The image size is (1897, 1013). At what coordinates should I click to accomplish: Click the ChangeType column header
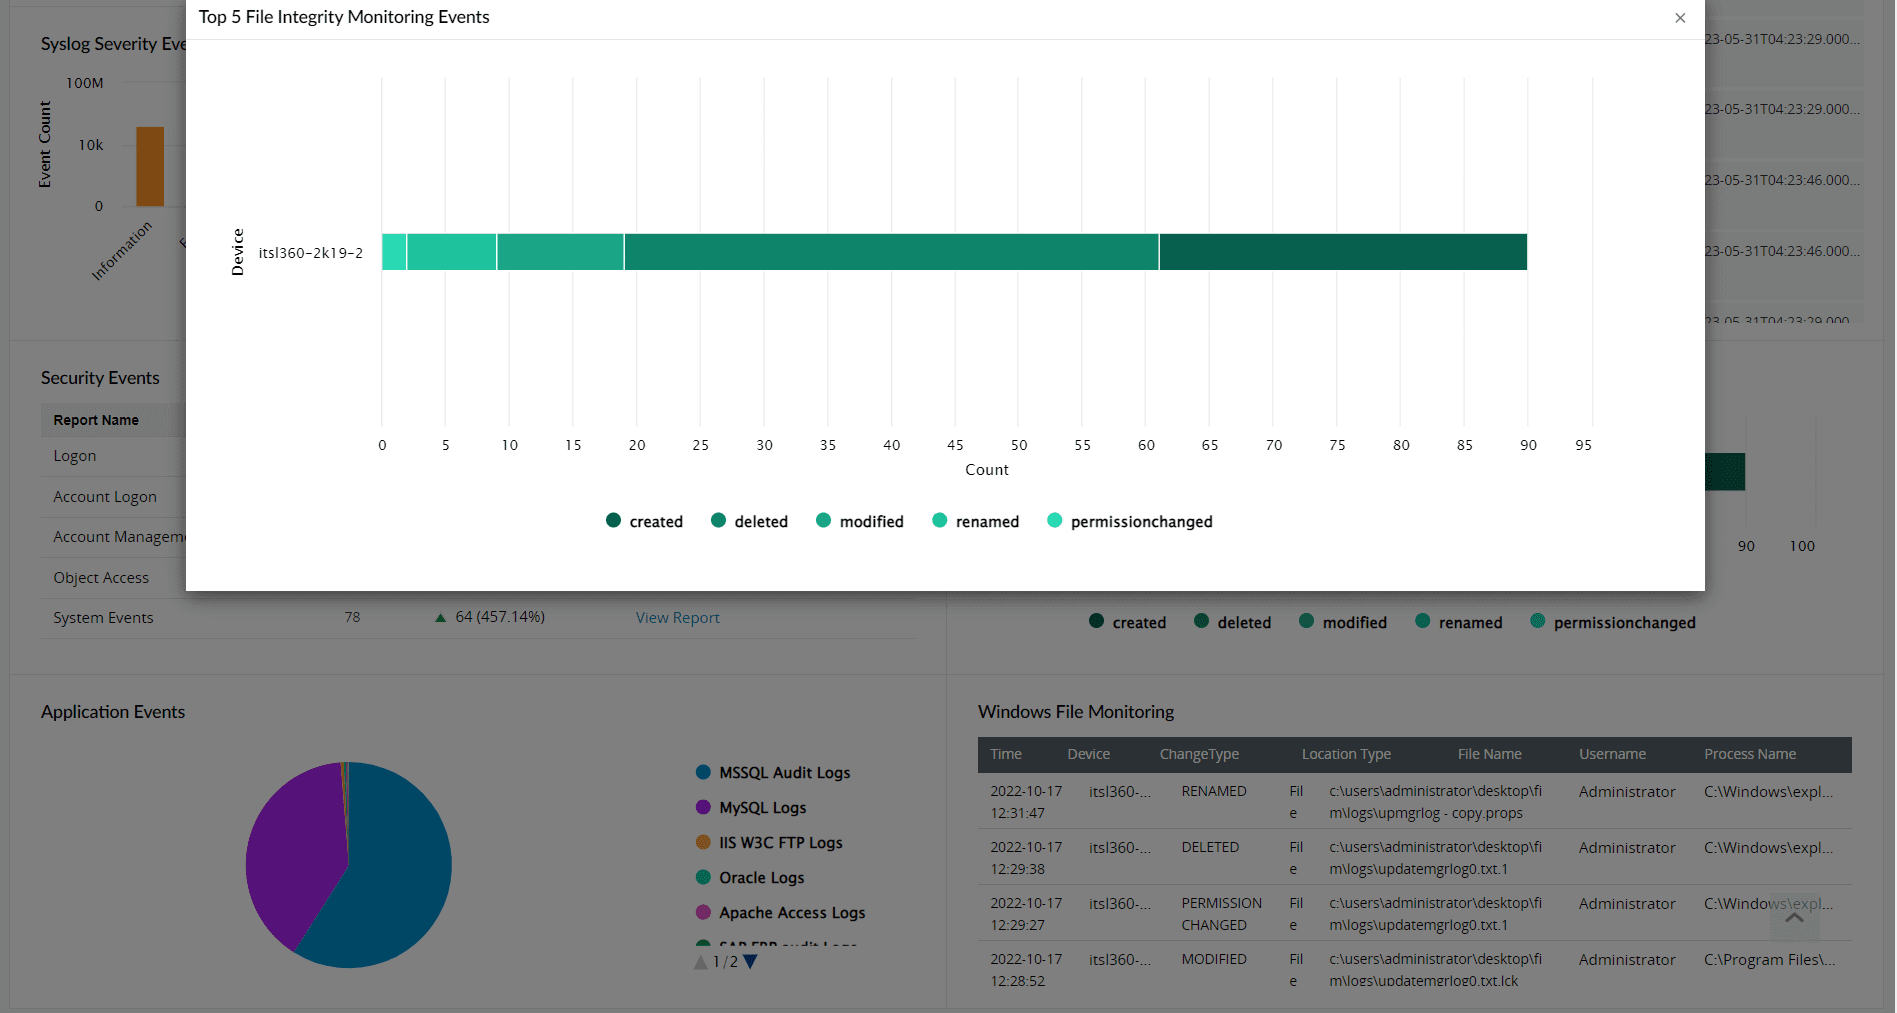[x=1198, y=754]
